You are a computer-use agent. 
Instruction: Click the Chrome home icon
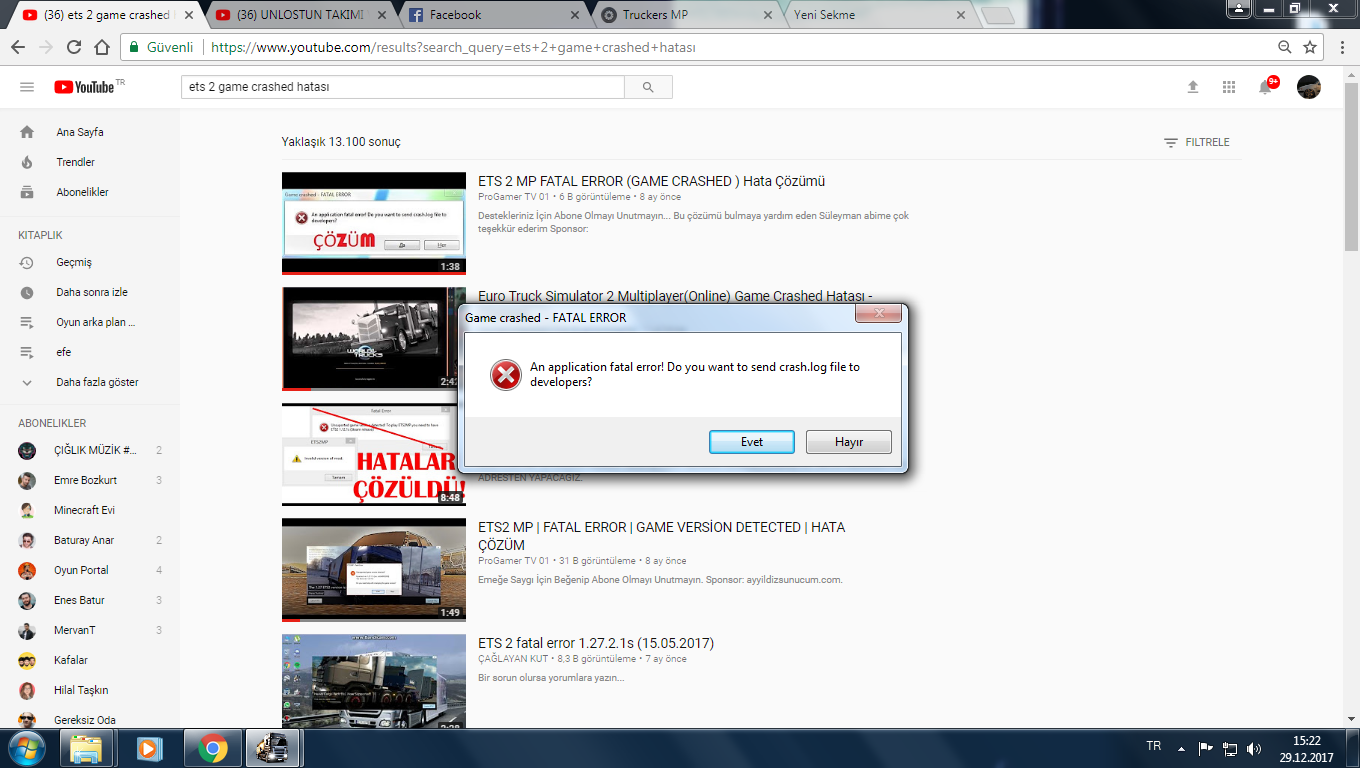[x=101, y=47]
